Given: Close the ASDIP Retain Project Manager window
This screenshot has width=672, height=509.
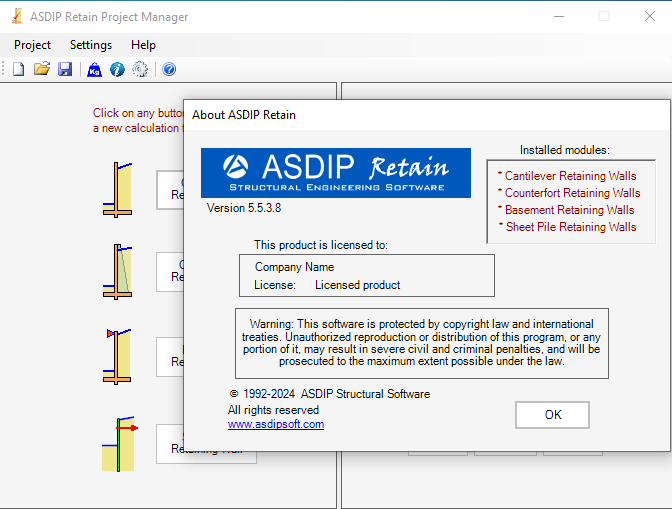Looking at the screenshot, I should pyautogui.click(x=650, y=16).
